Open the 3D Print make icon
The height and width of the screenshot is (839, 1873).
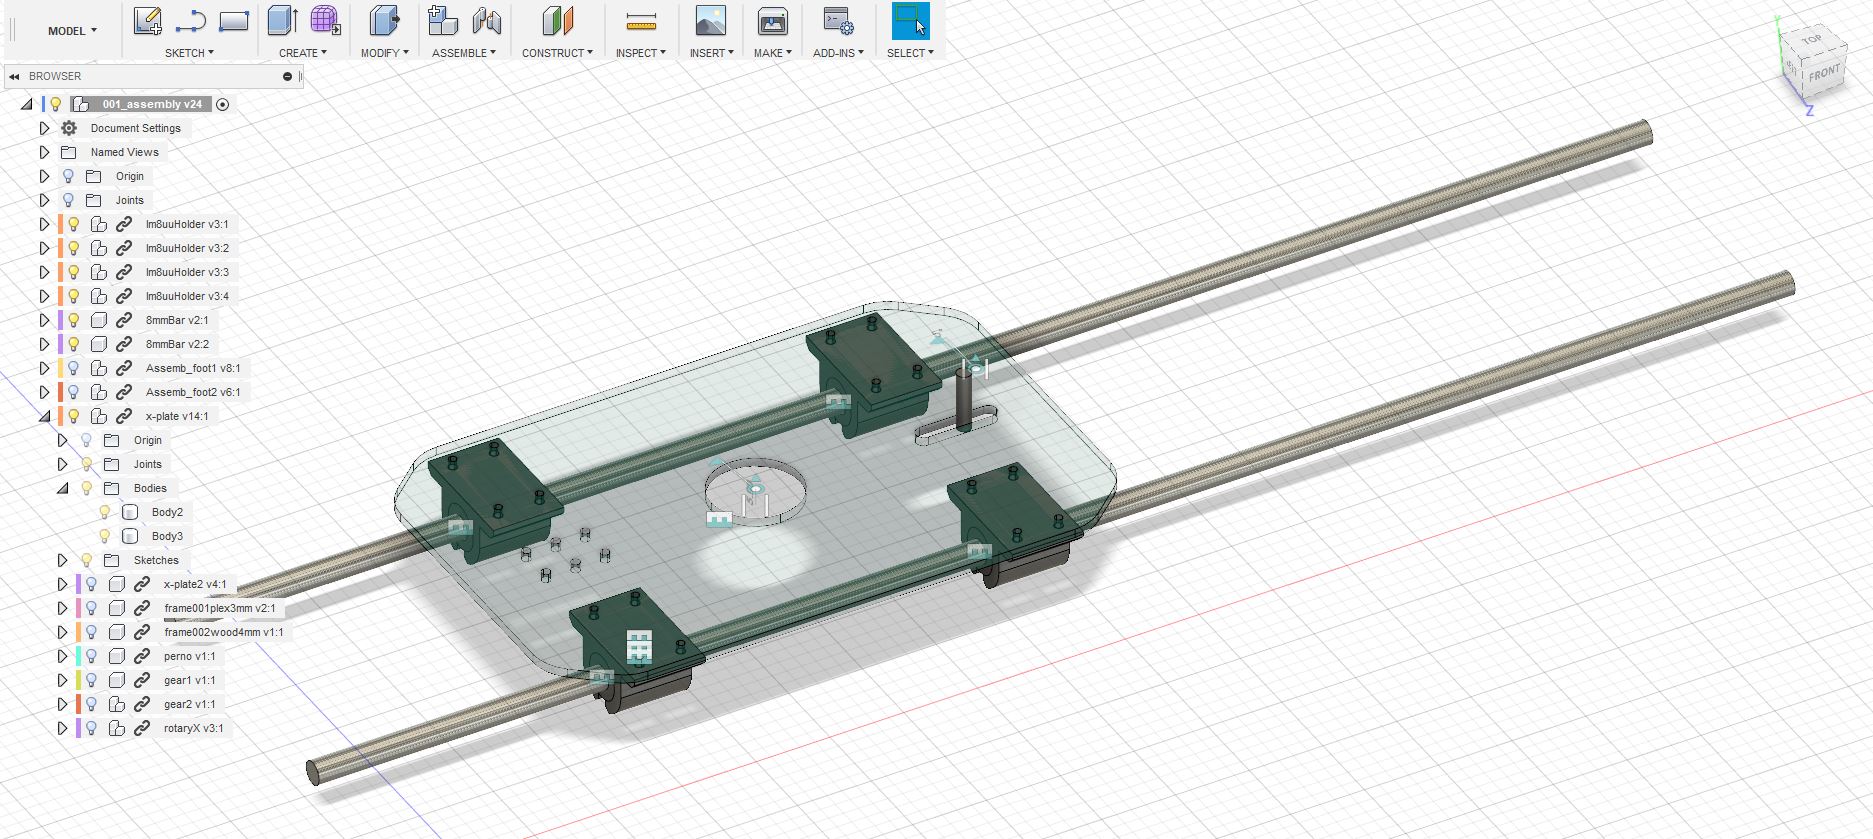[772, 21]
